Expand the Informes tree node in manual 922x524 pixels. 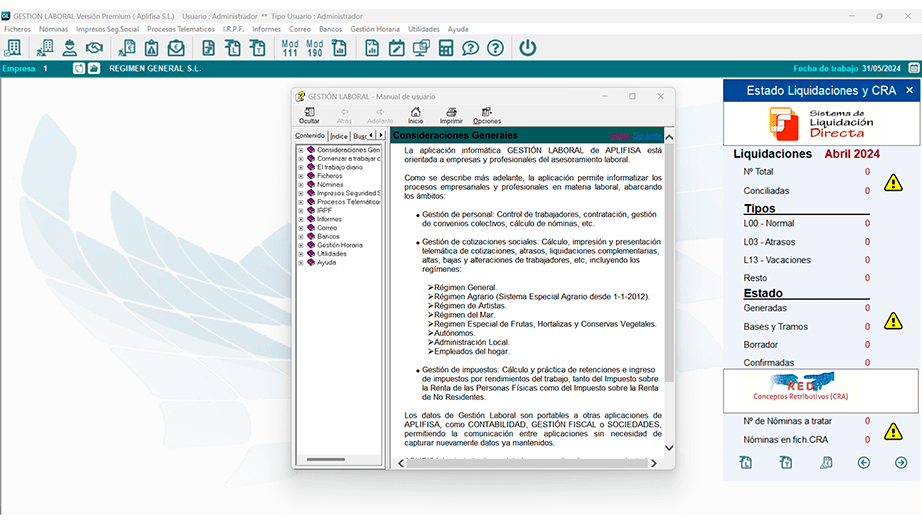tap(301, 219)
